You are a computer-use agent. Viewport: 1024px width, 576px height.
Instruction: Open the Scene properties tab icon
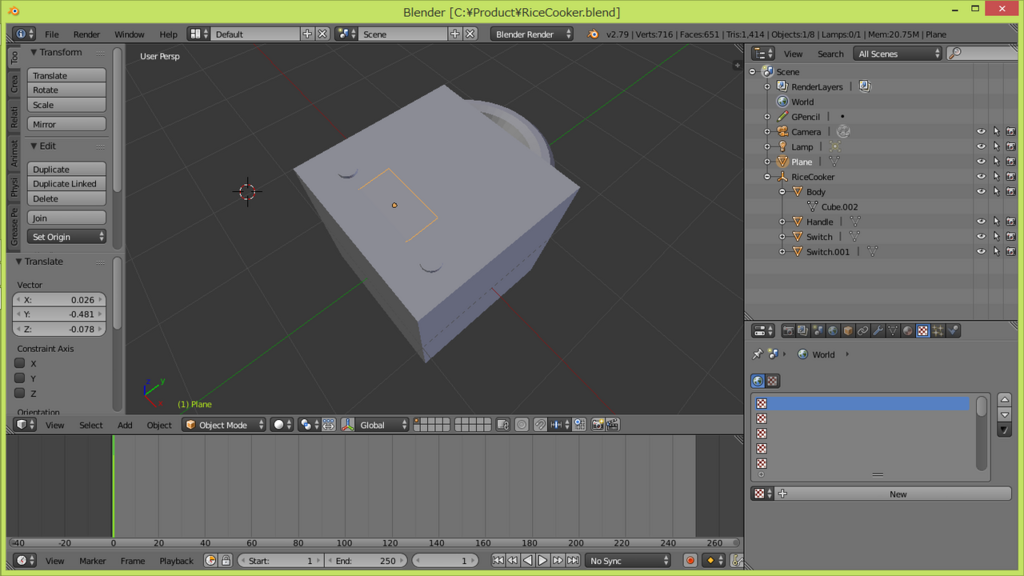point(818,331)
